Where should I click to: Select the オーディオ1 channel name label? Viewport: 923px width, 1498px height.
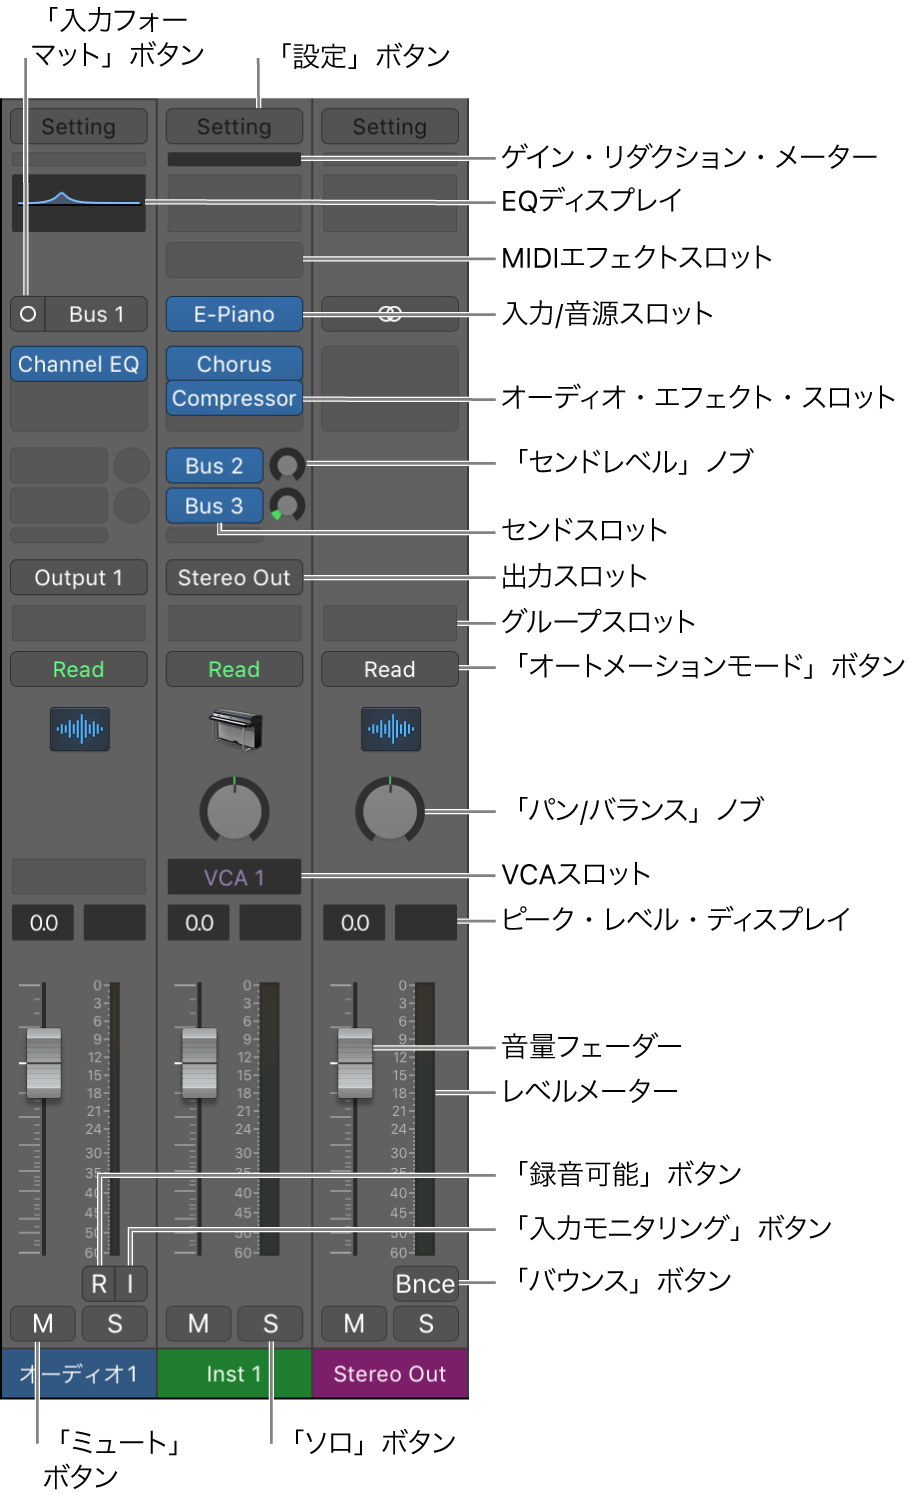click(x=79, y=1374)
